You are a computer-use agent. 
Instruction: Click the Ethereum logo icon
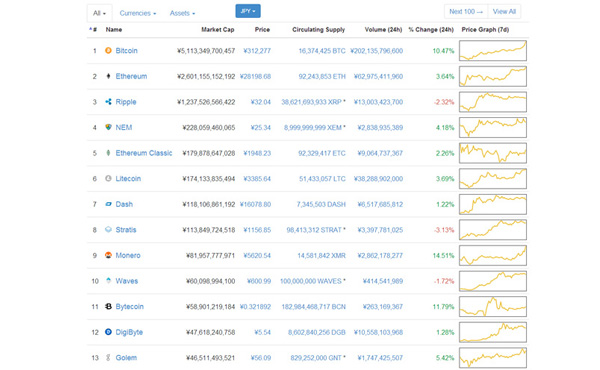[108, 76]
